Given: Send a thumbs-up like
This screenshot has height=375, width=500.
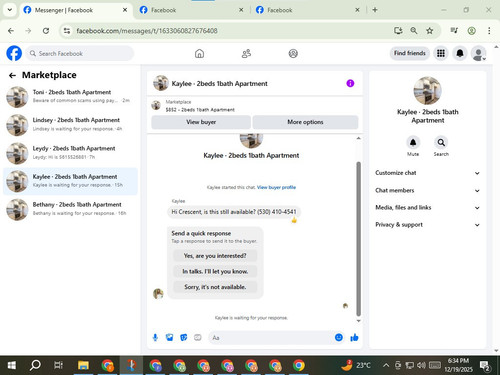Looking at the screenshot, I should pyautogui.click(x=354, y=338).
